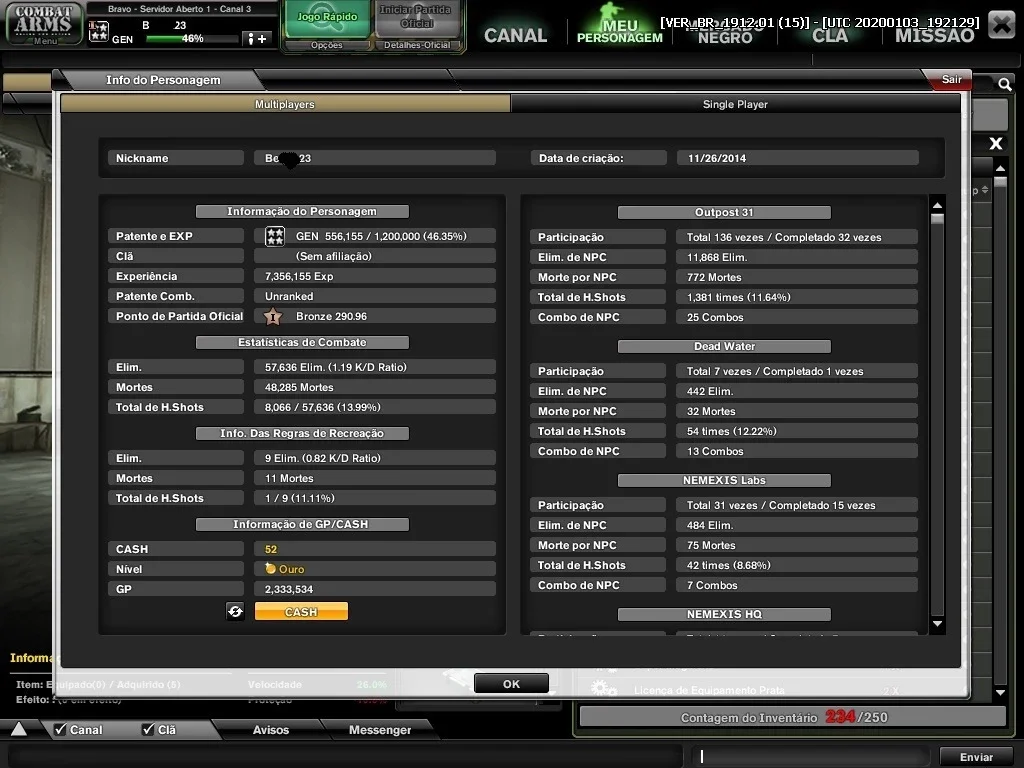Image resolution: width=1024 pixels, height=768 pixels.
Task: Select the Multiplayers tab
Action: pyautogui.click(x=285, y=104)
